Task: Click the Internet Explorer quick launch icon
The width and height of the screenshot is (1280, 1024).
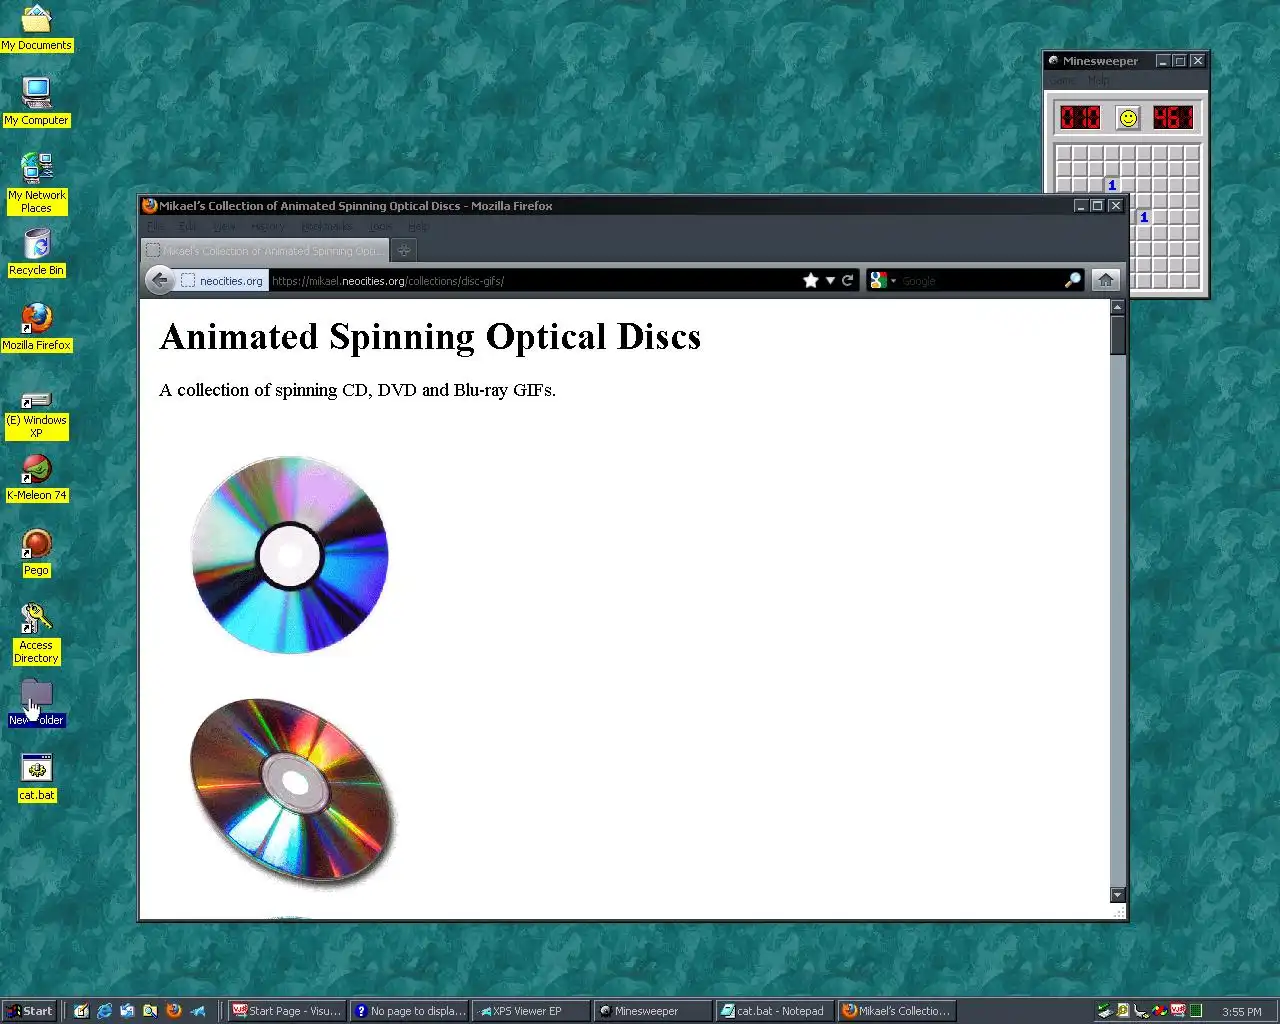Action: point(104,1011)
